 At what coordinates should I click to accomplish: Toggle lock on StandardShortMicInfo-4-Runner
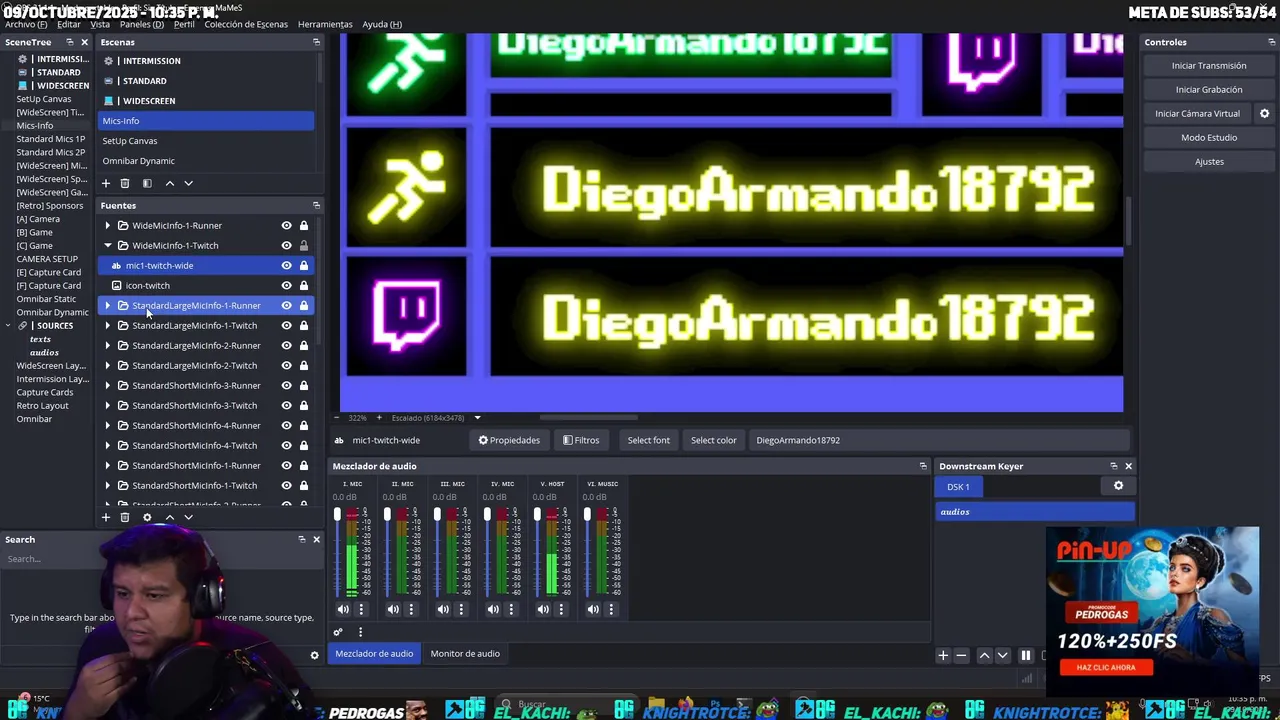click(x=304, y=425)
